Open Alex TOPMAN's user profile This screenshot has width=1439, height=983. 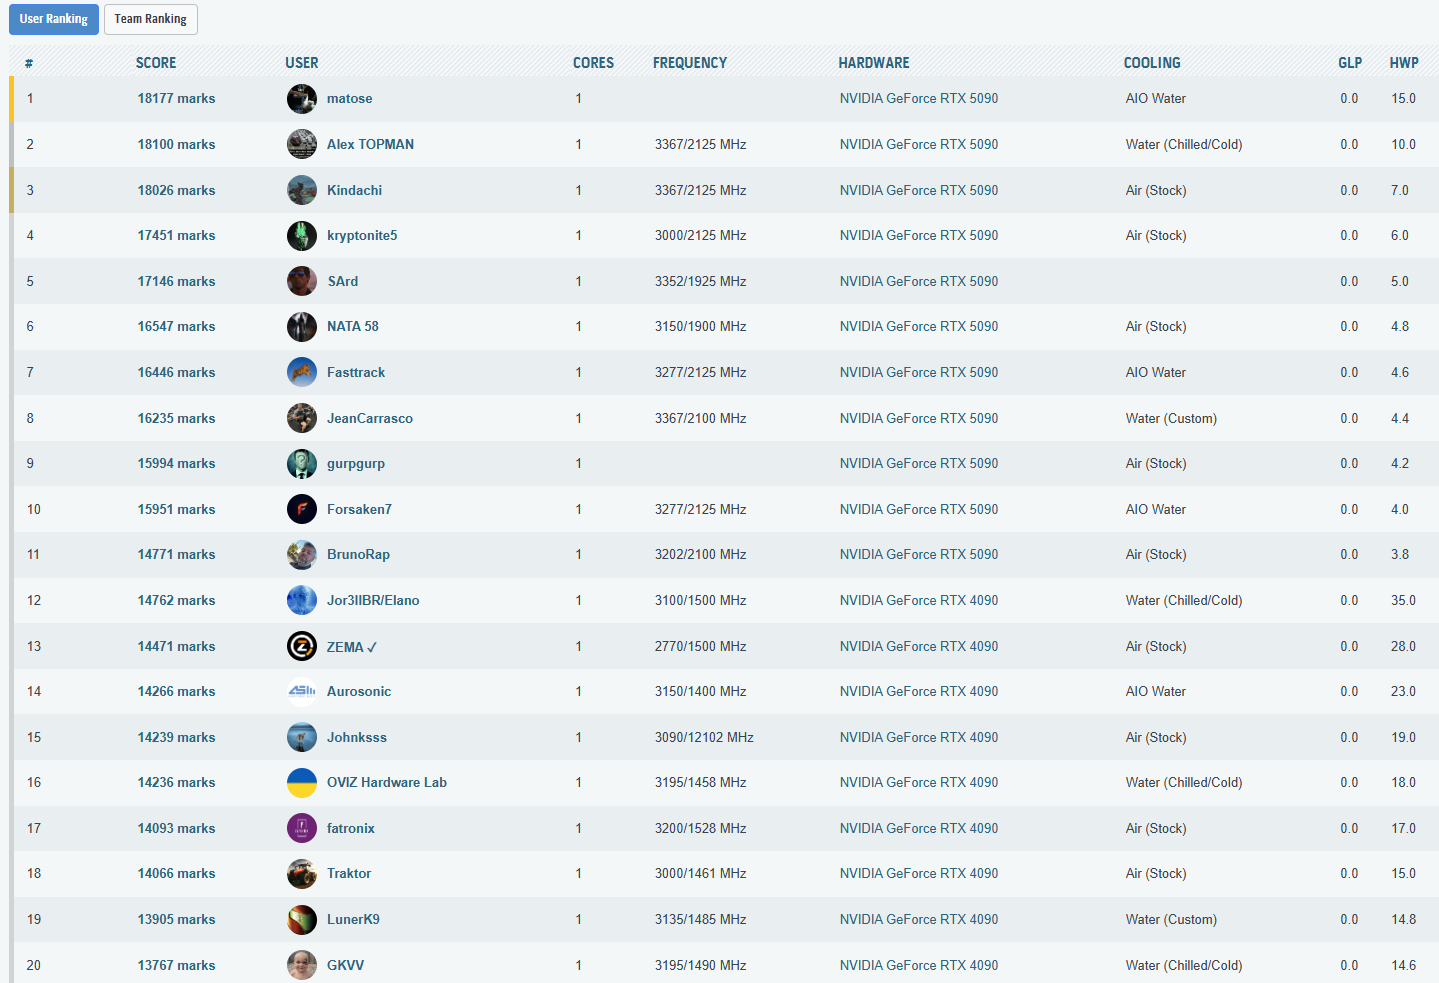pos(370,145)
